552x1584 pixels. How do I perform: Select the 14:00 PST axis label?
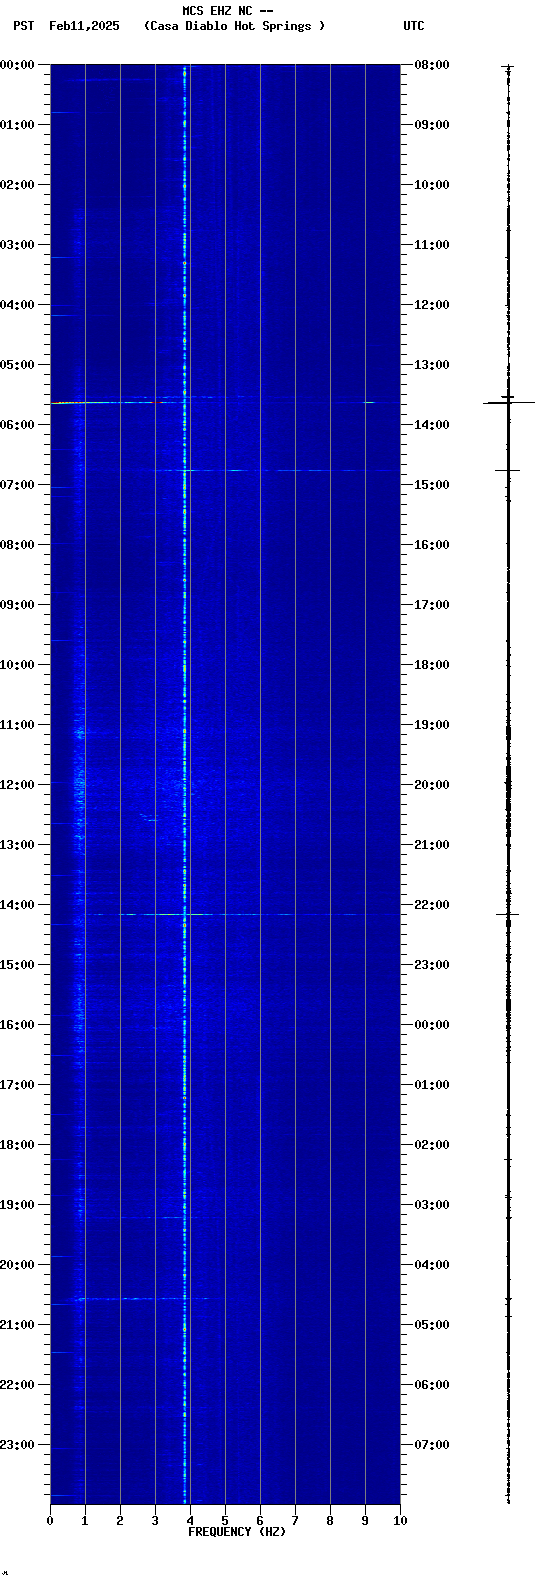tap(18, 905)
